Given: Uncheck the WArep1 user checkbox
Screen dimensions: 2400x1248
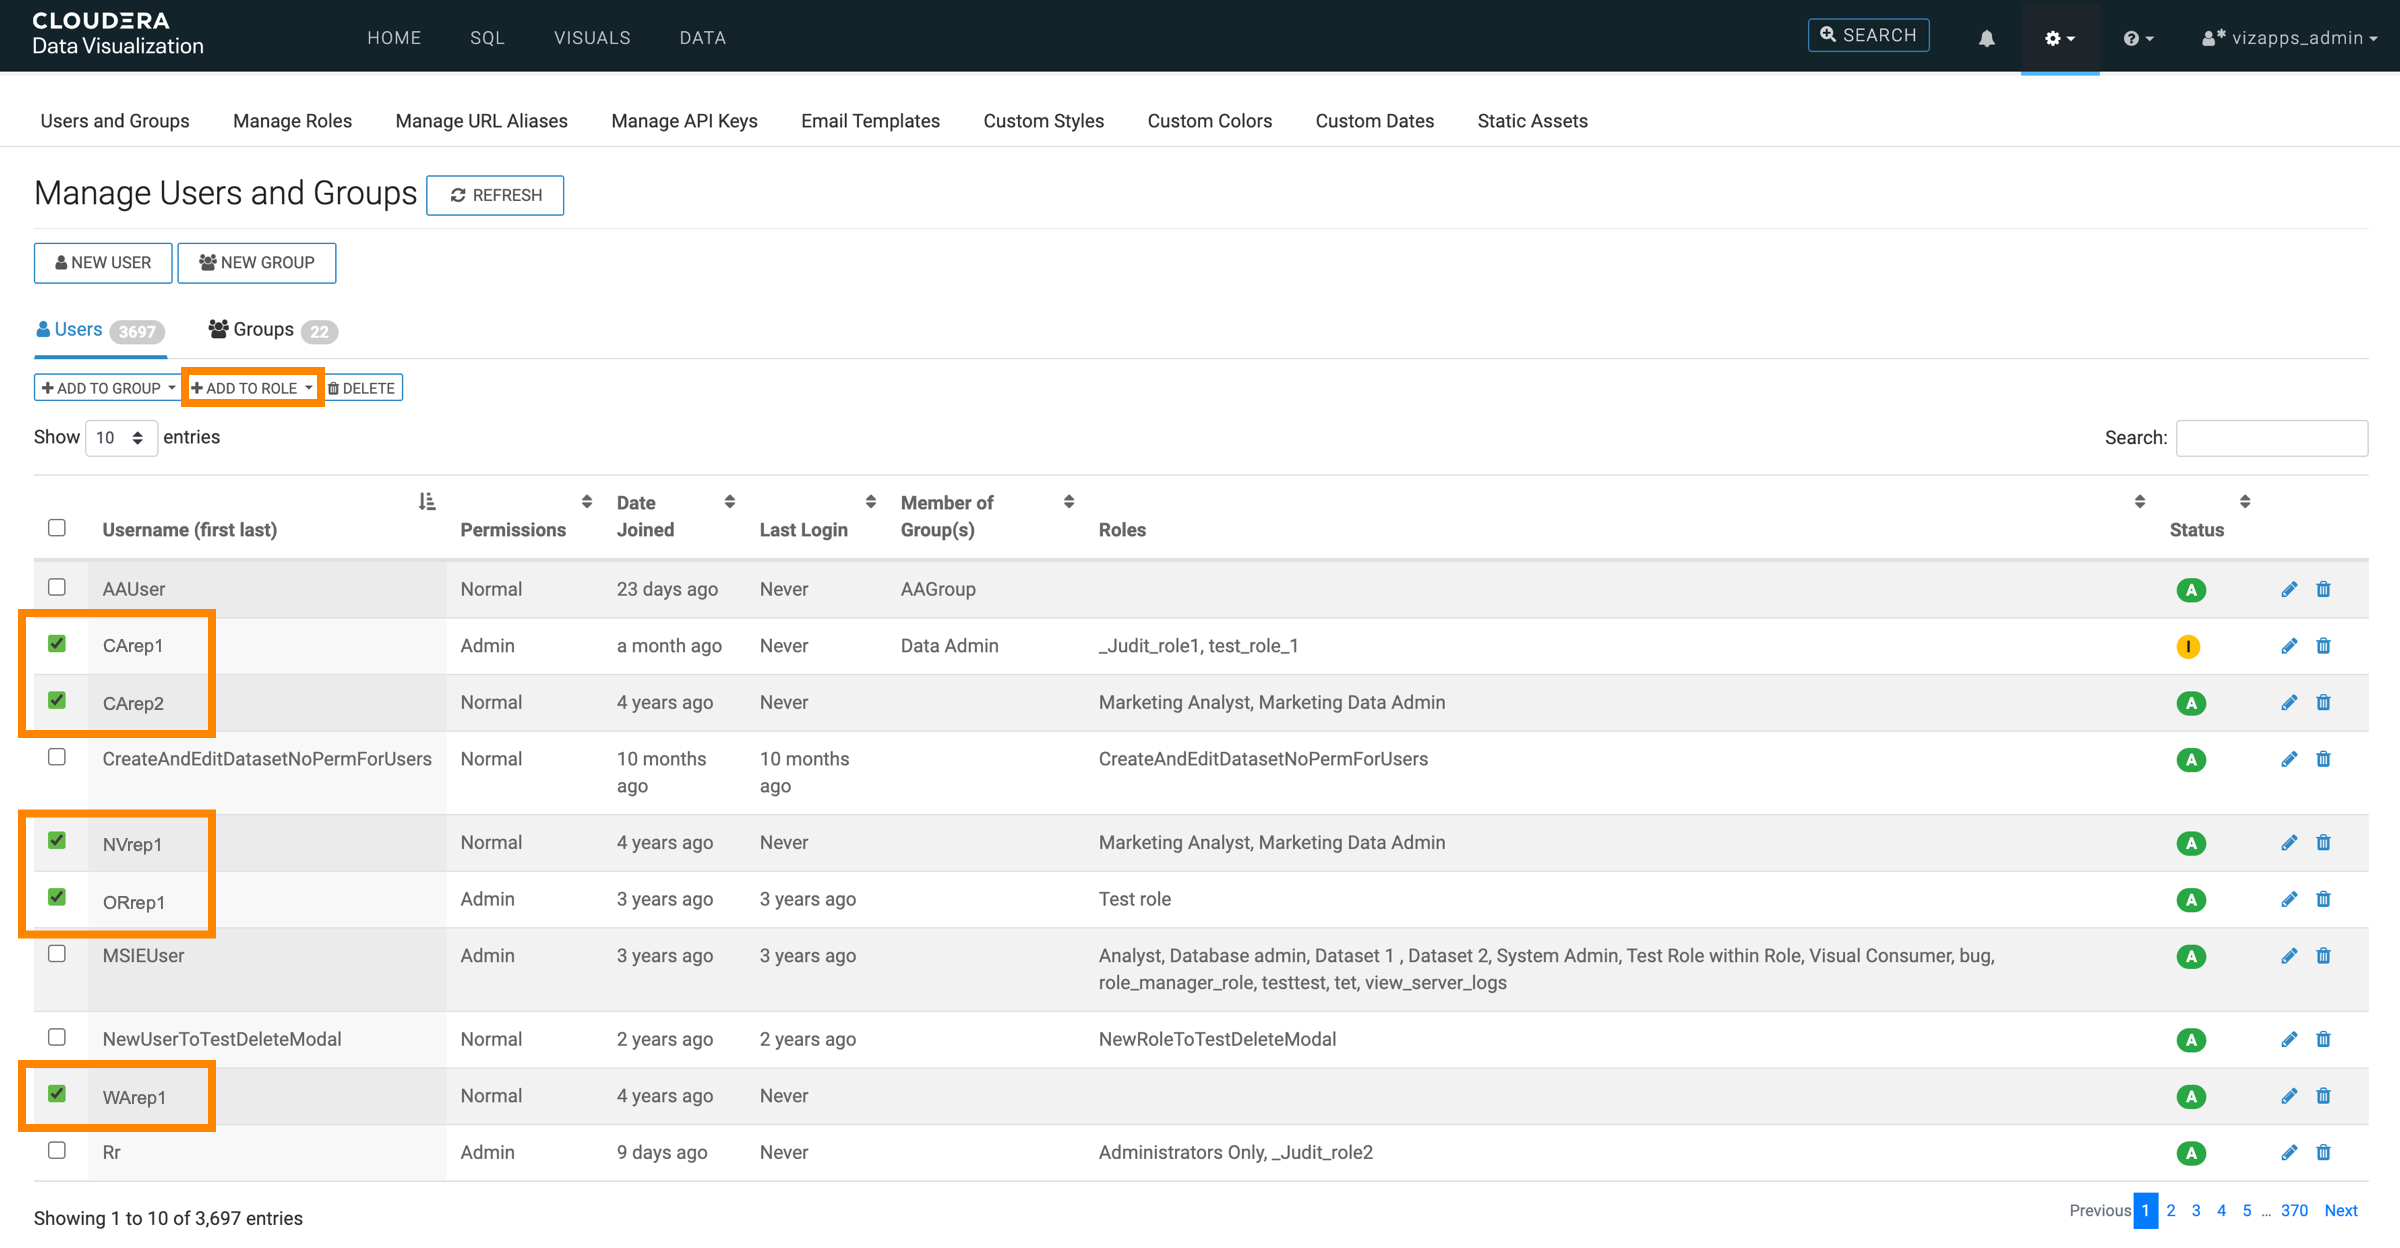Looking at the screenshot, I should tap(57, 1094).
